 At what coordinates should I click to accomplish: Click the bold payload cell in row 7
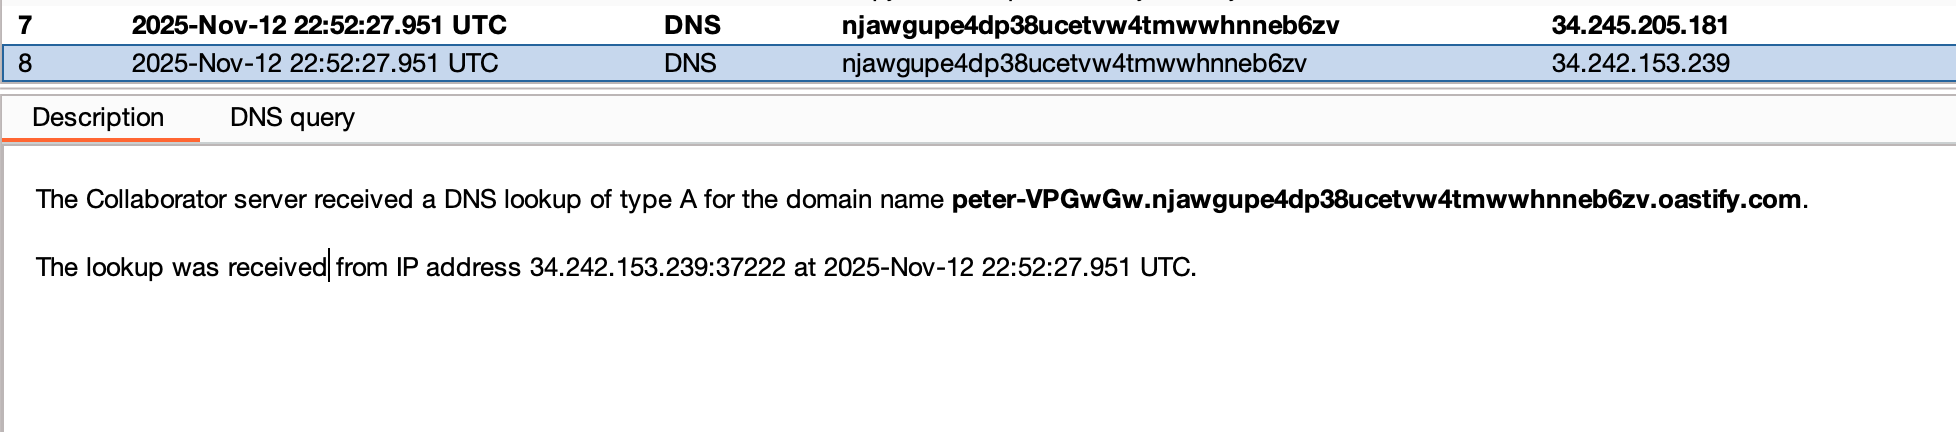point(1090,25)
